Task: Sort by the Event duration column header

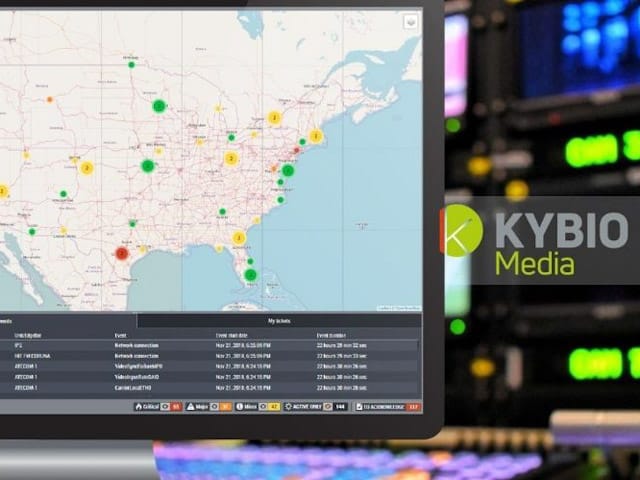Action: tap(331, 336)
